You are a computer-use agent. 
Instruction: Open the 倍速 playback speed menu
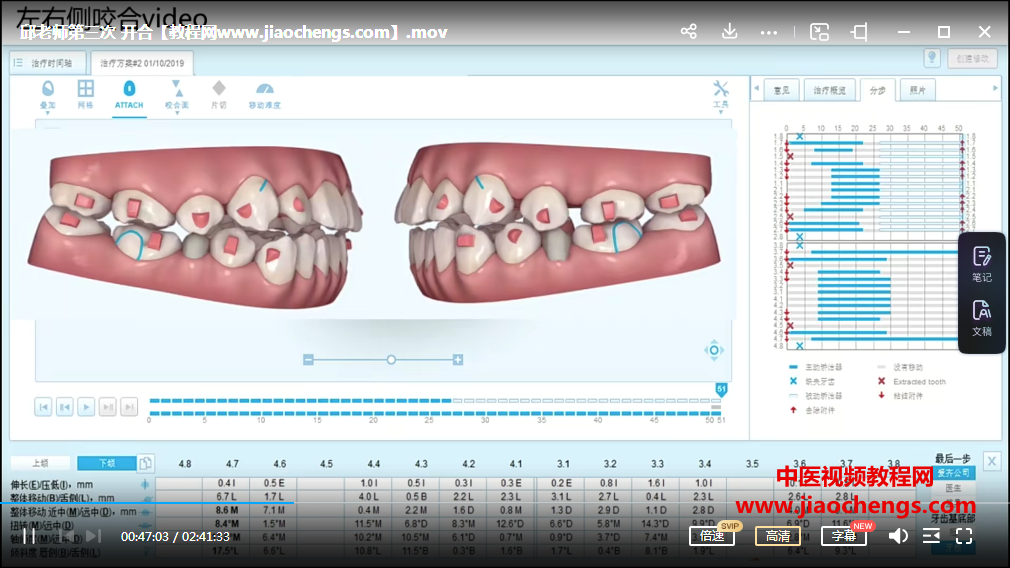pos(712,536)
